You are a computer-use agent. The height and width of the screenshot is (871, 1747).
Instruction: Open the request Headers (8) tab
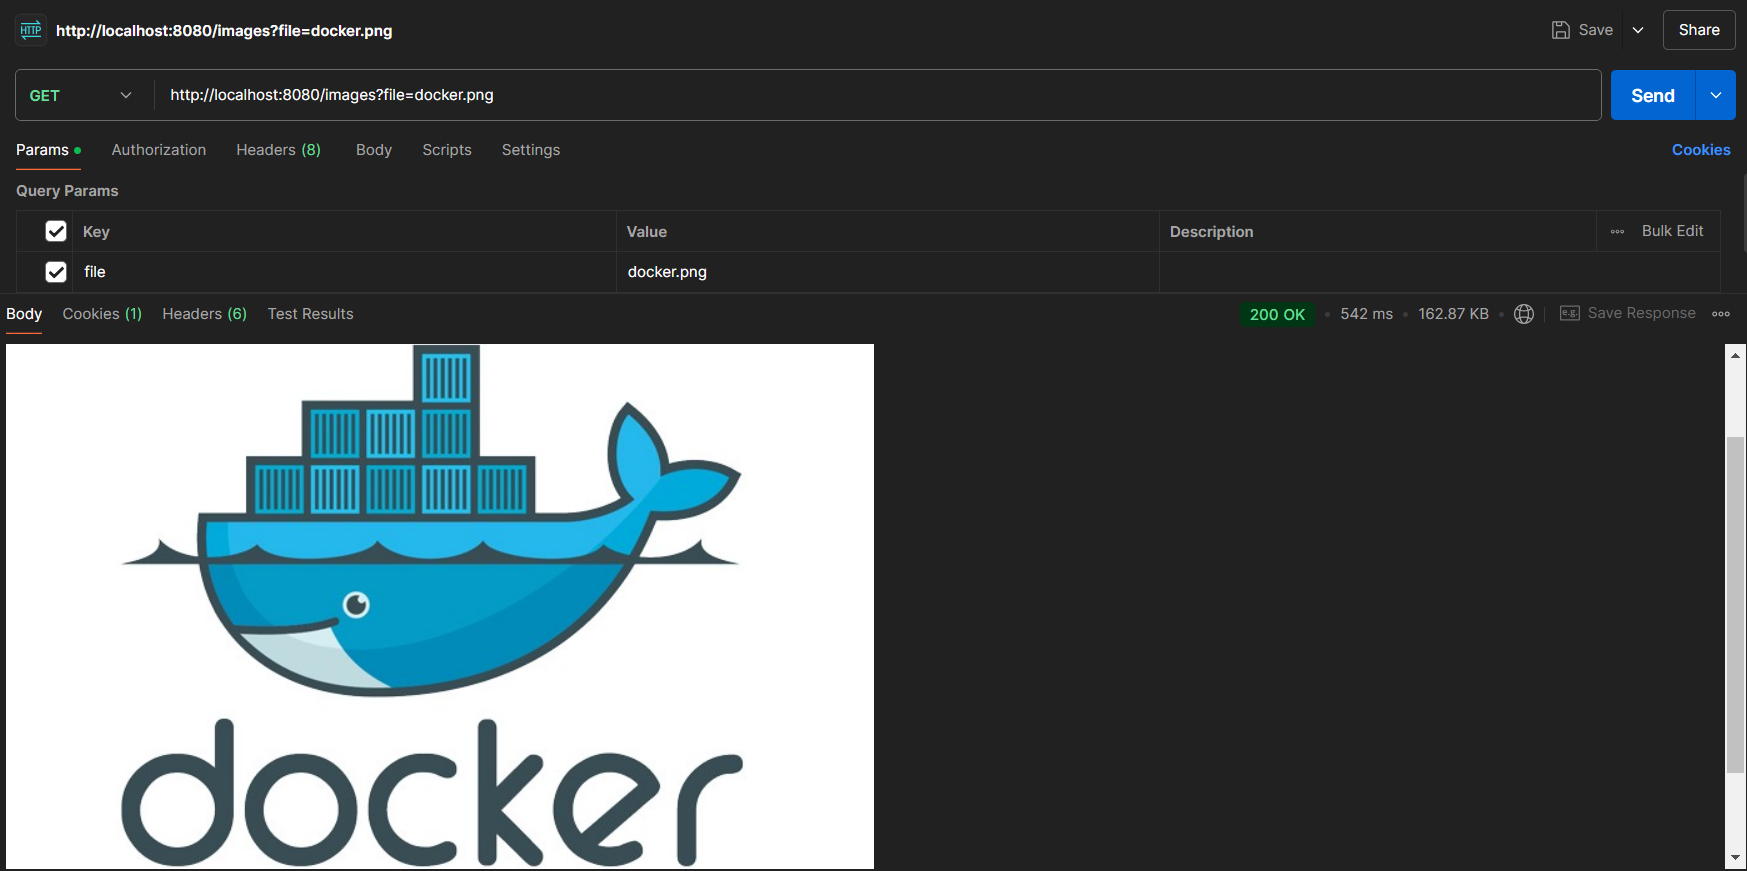coord(278,150)
